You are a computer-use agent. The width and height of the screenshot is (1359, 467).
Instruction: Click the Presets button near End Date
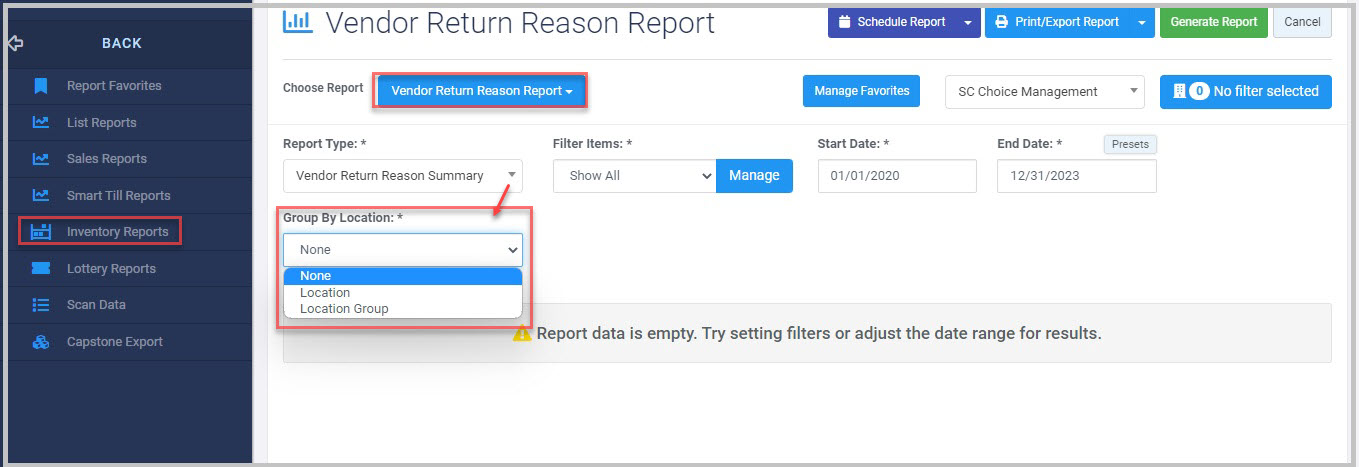(1130, 144)
